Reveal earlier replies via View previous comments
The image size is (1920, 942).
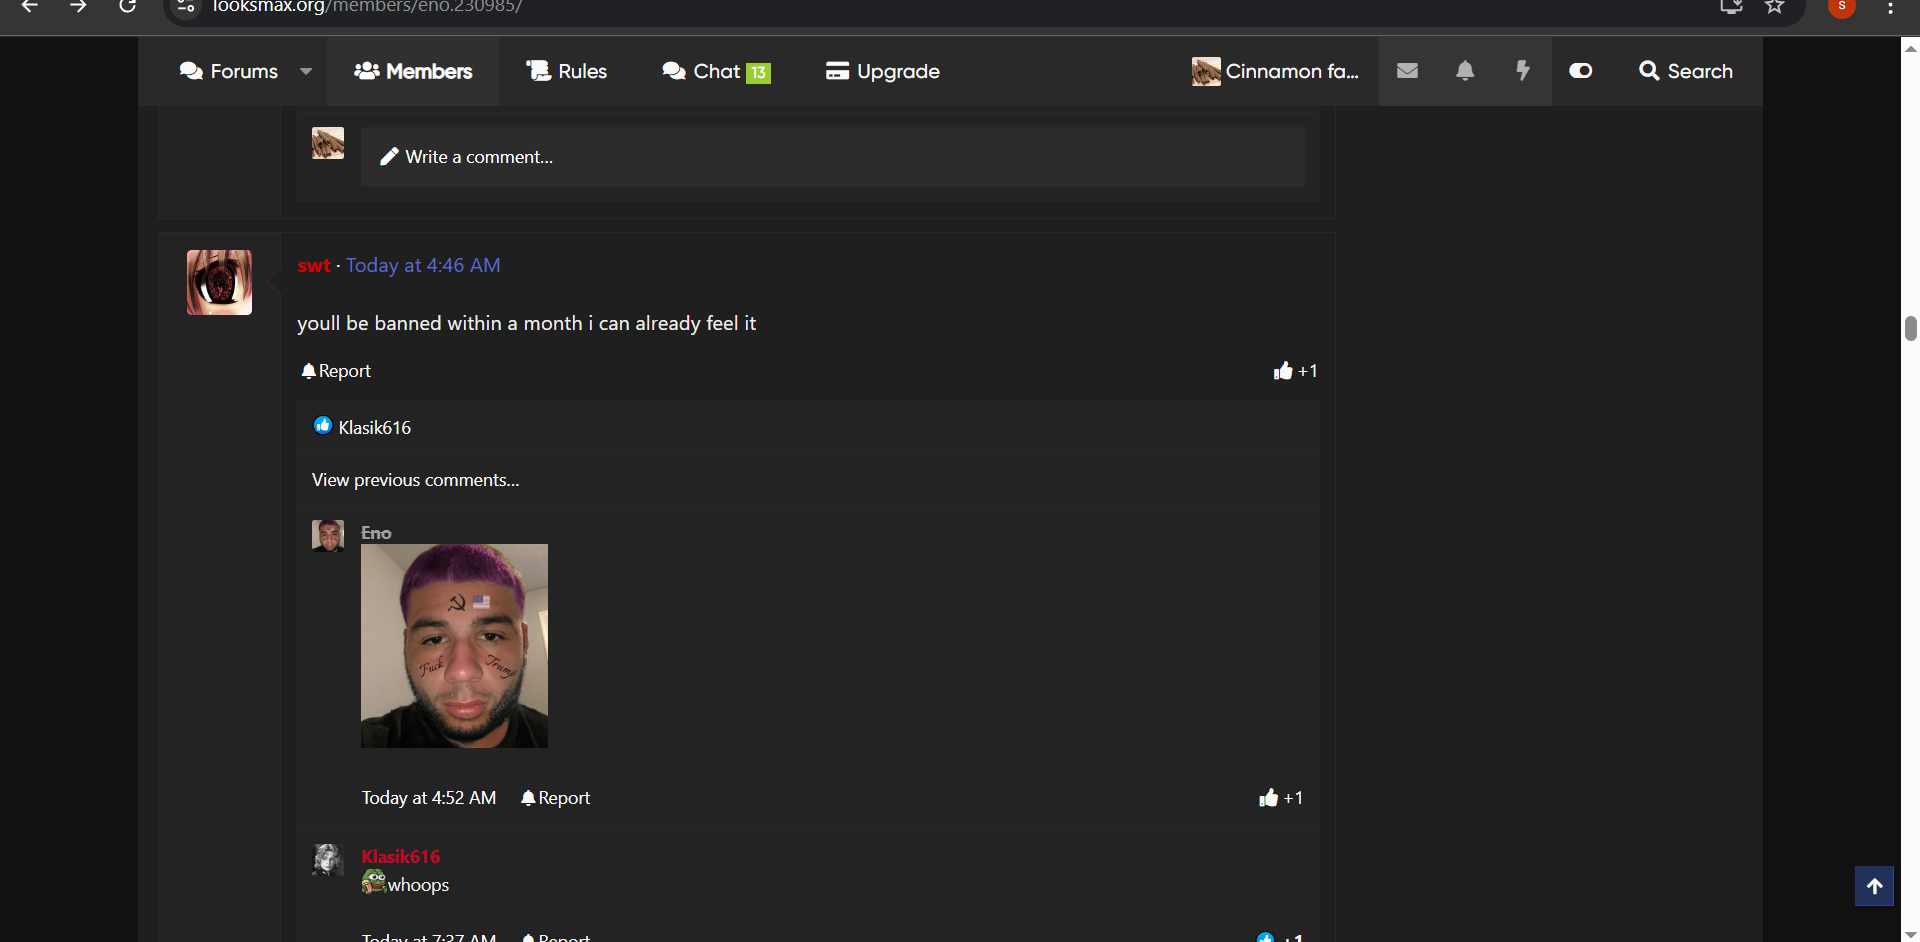pyautogui.click(x=415, y=479)
